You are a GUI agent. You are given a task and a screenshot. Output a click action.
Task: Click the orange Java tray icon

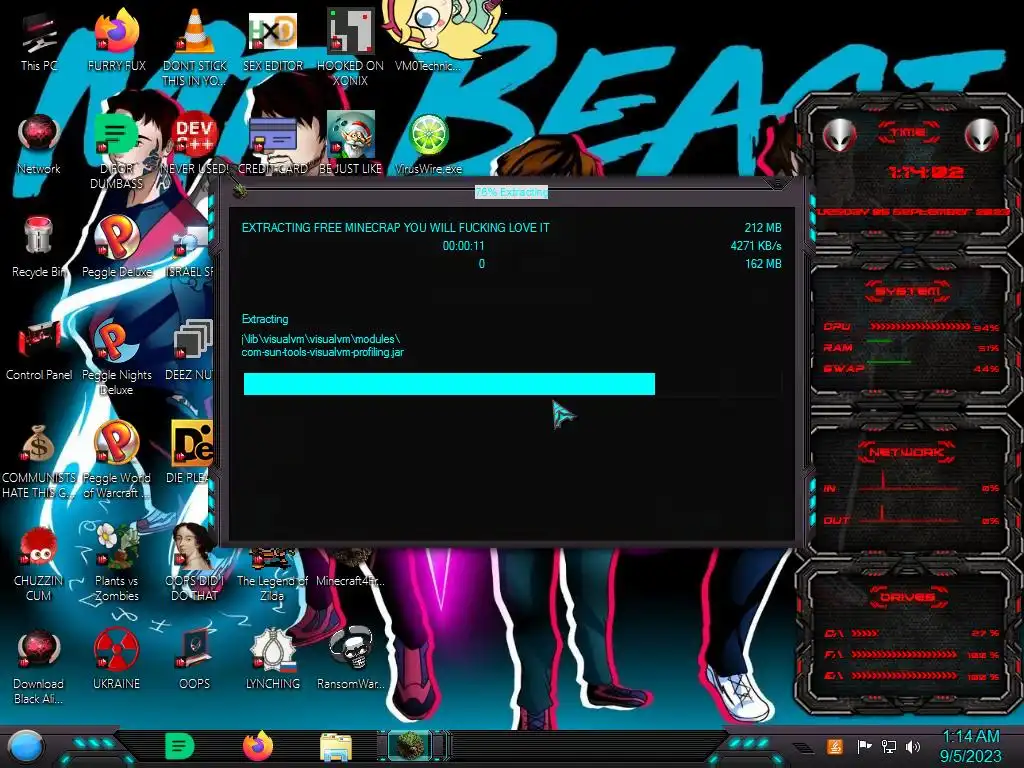coord(835,746)
